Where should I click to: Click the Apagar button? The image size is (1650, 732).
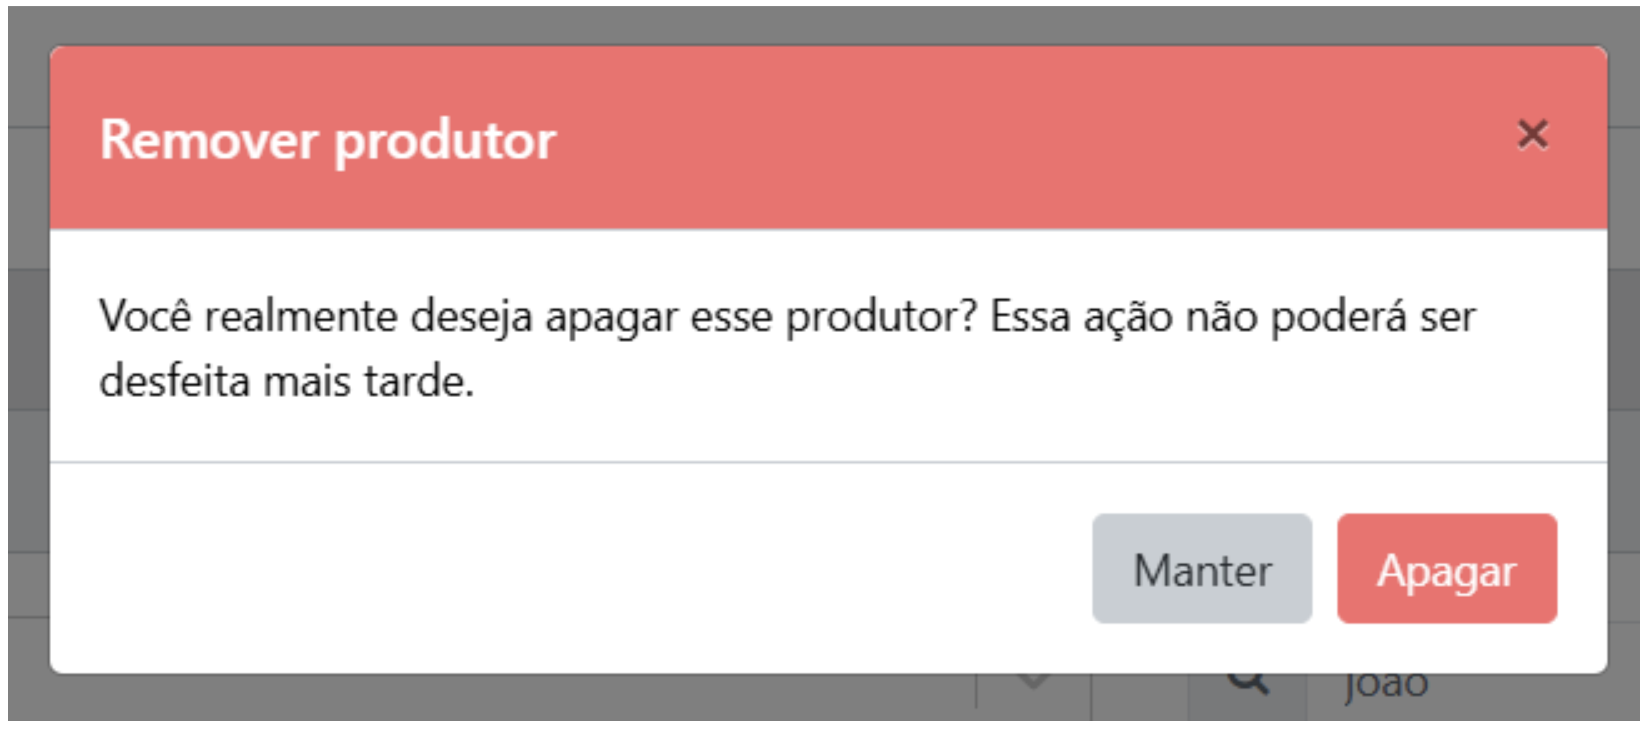coord(1447,569)
